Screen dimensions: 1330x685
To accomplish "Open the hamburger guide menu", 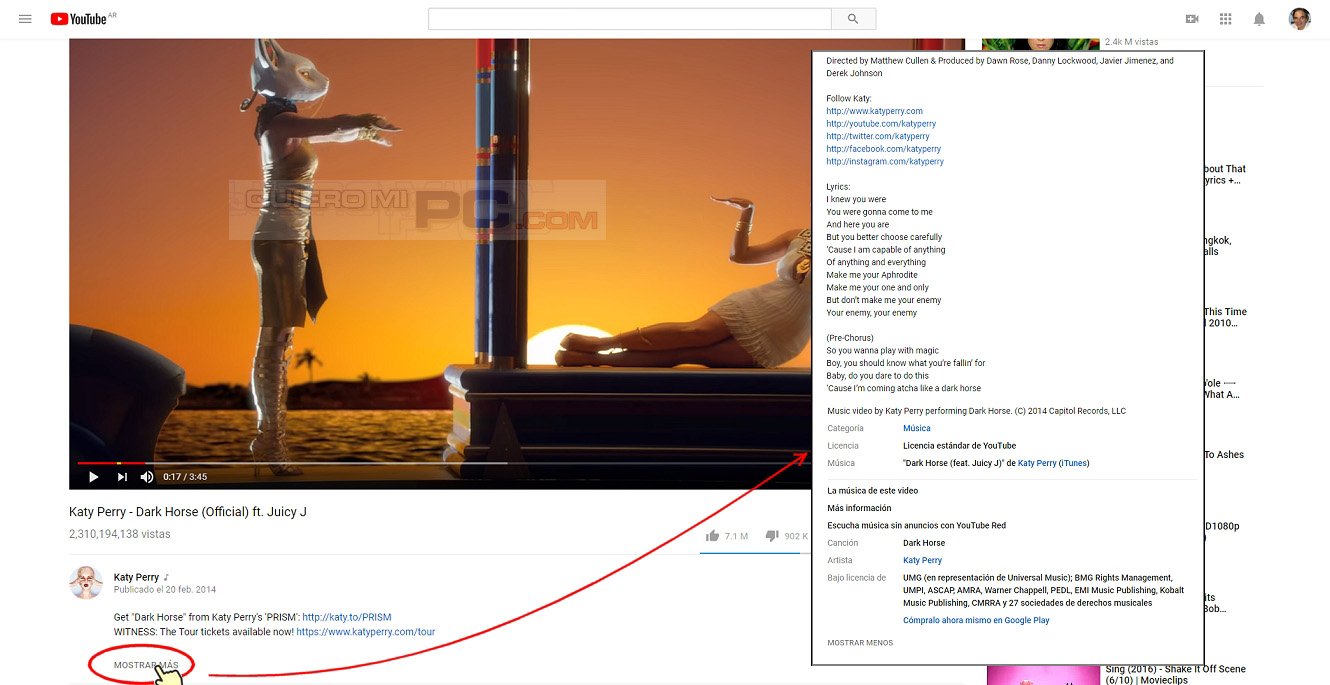I will click(x=26, y=19).
